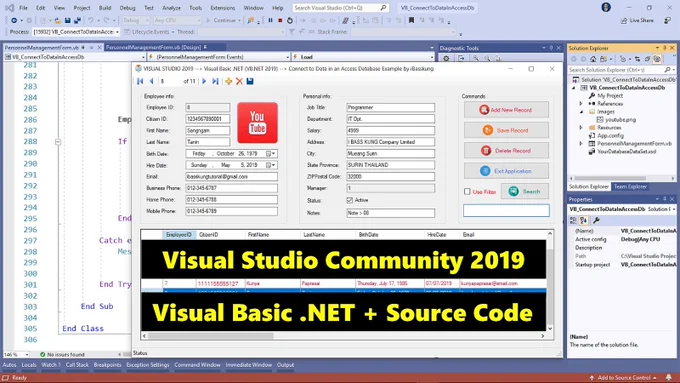This screenshot has width=680, height=383.
Task: Expand the Resources folder node
Action: pyautogui.click(x=581, y=128)
